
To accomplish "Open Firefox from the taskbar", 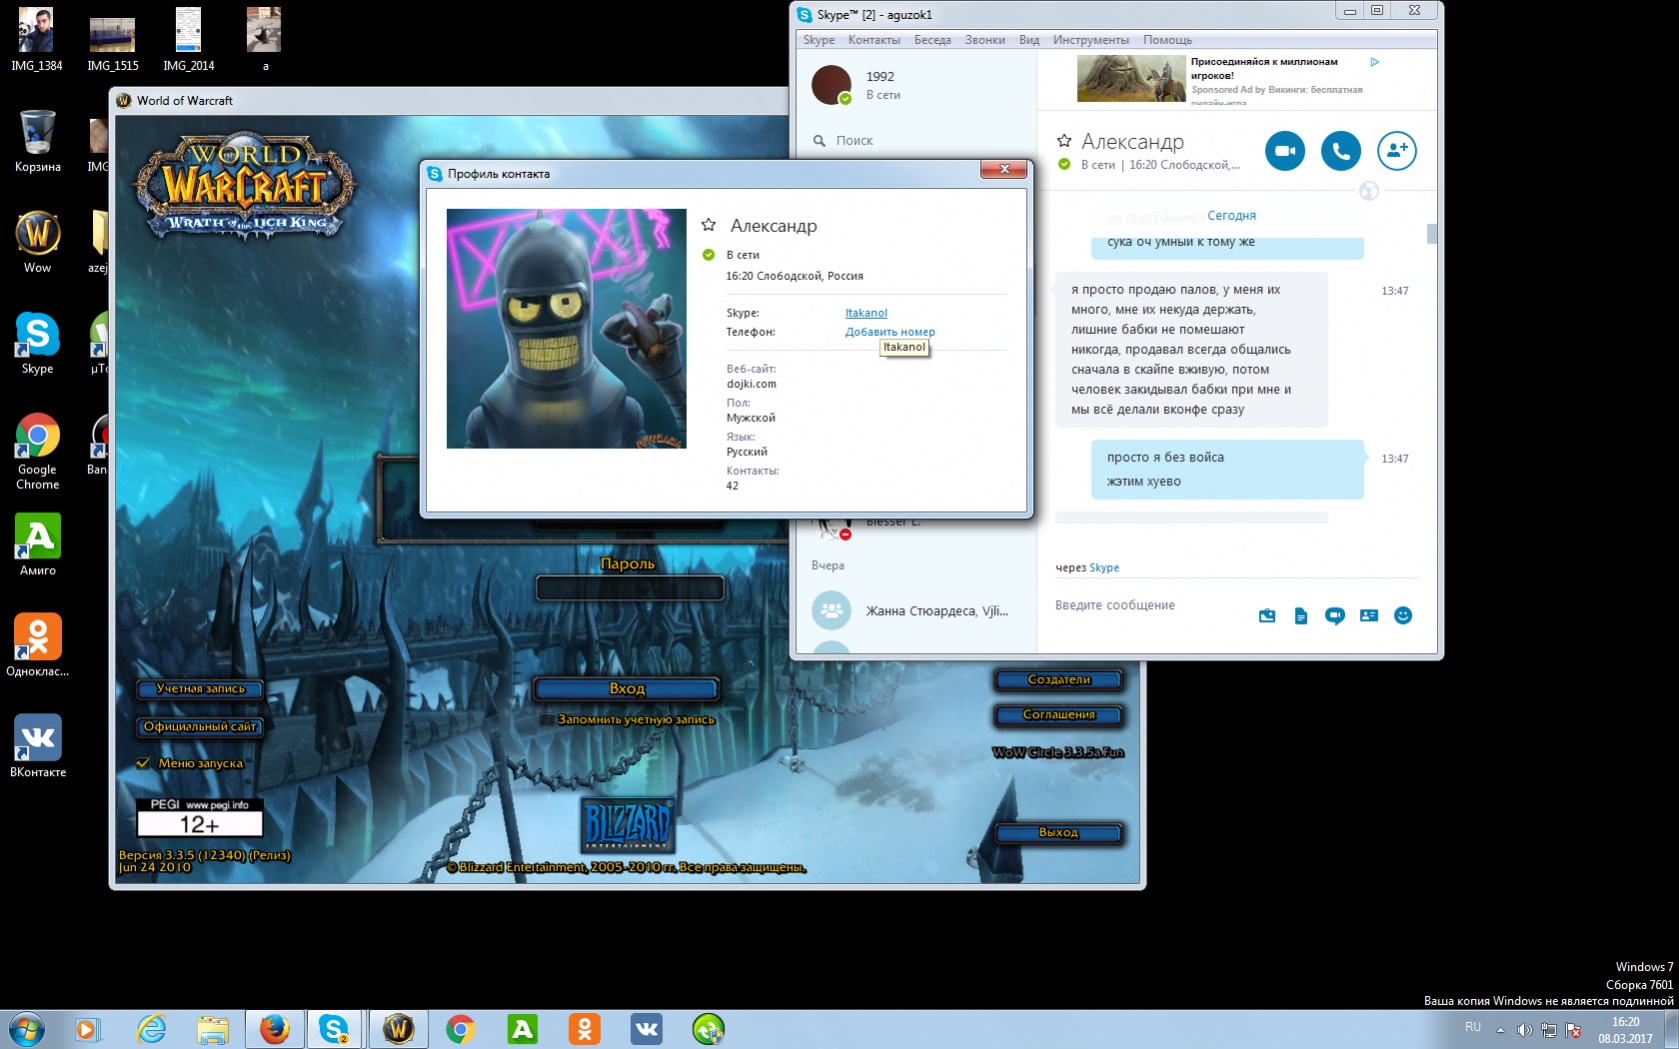I will [x=274, y=1029].
